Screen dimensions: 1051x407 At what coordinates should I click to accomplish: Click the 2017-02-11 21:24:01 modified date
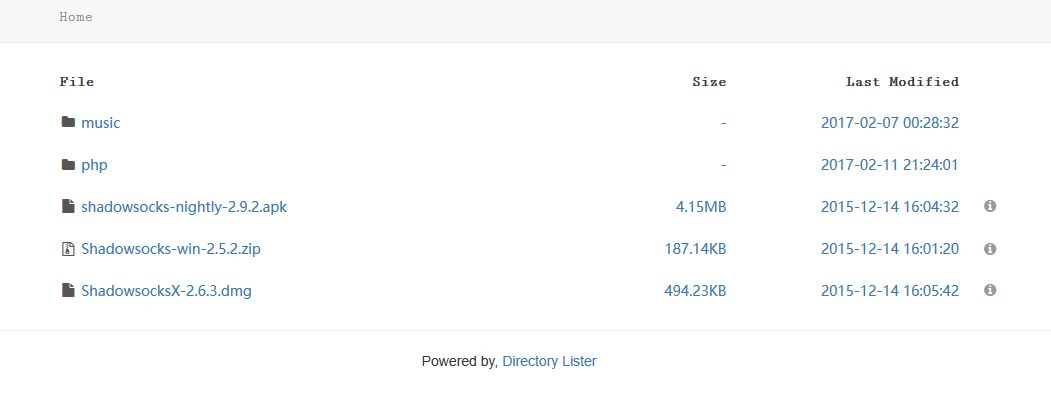890,165
